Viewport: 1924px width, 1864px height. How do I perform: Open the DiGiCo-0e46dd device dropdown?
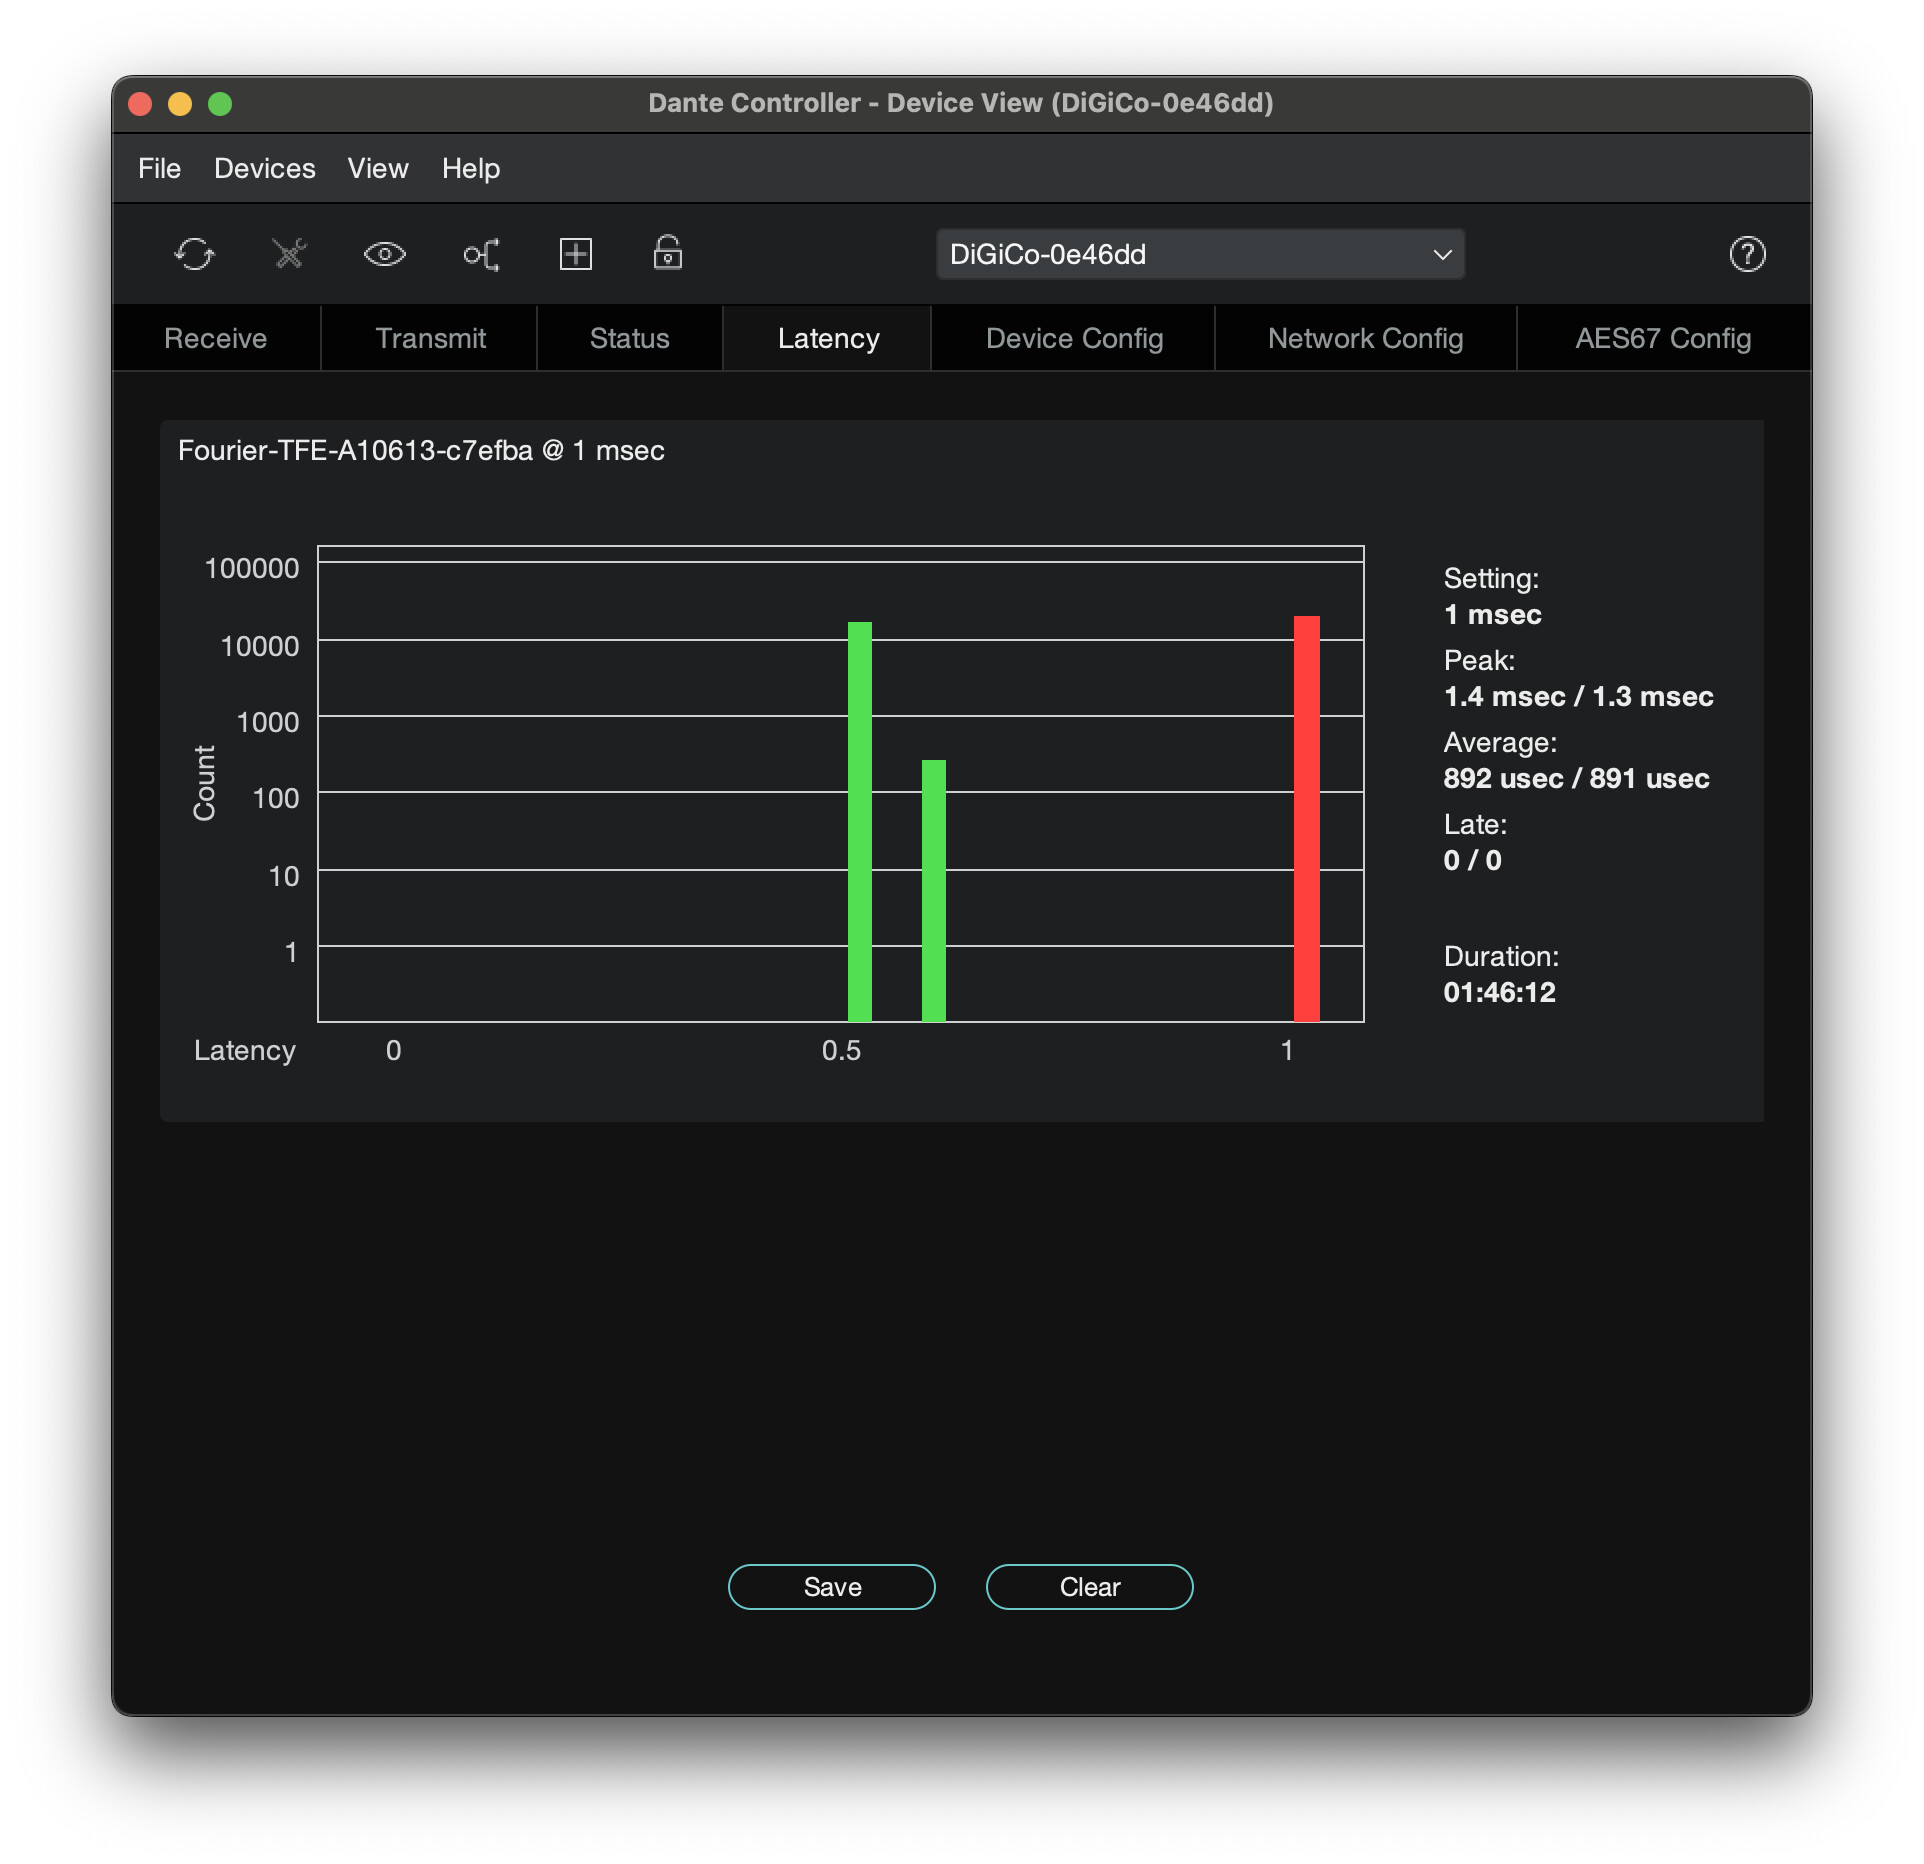(1200, 254)
